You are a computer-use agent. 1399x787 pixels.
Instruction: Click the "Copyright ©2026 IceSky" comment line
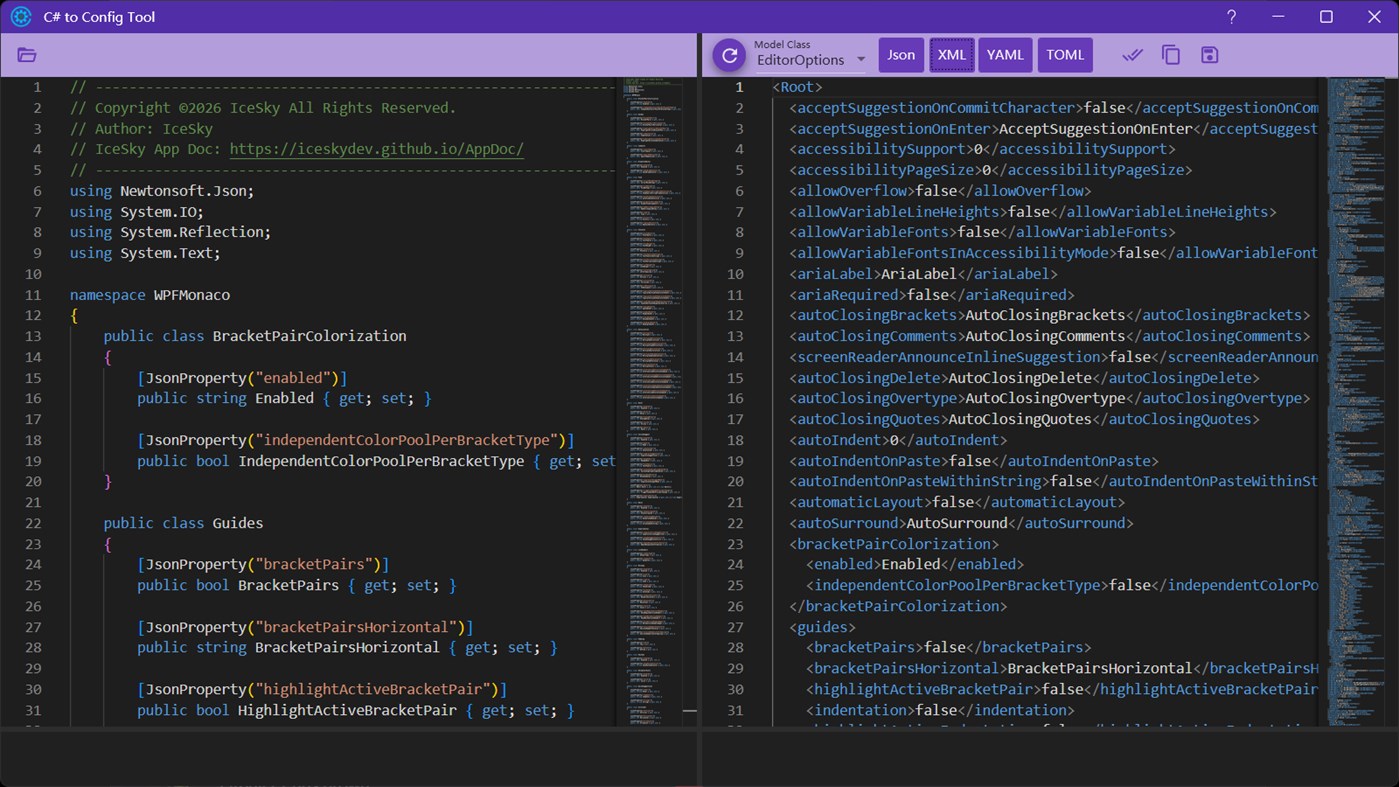click(263, 108)
